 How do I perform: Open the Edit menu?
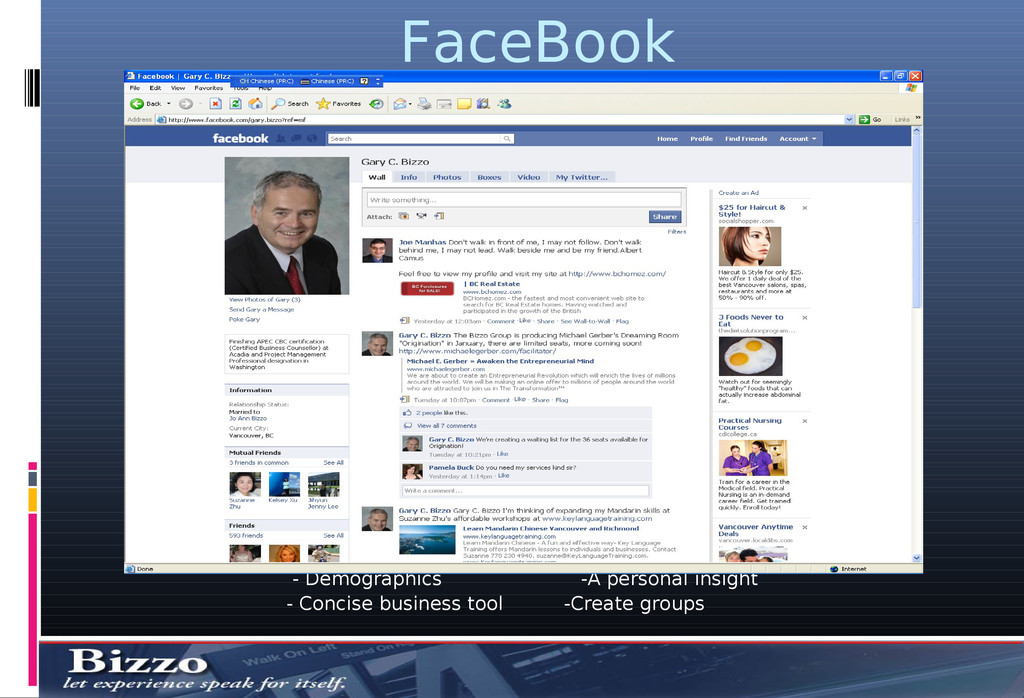155,88
